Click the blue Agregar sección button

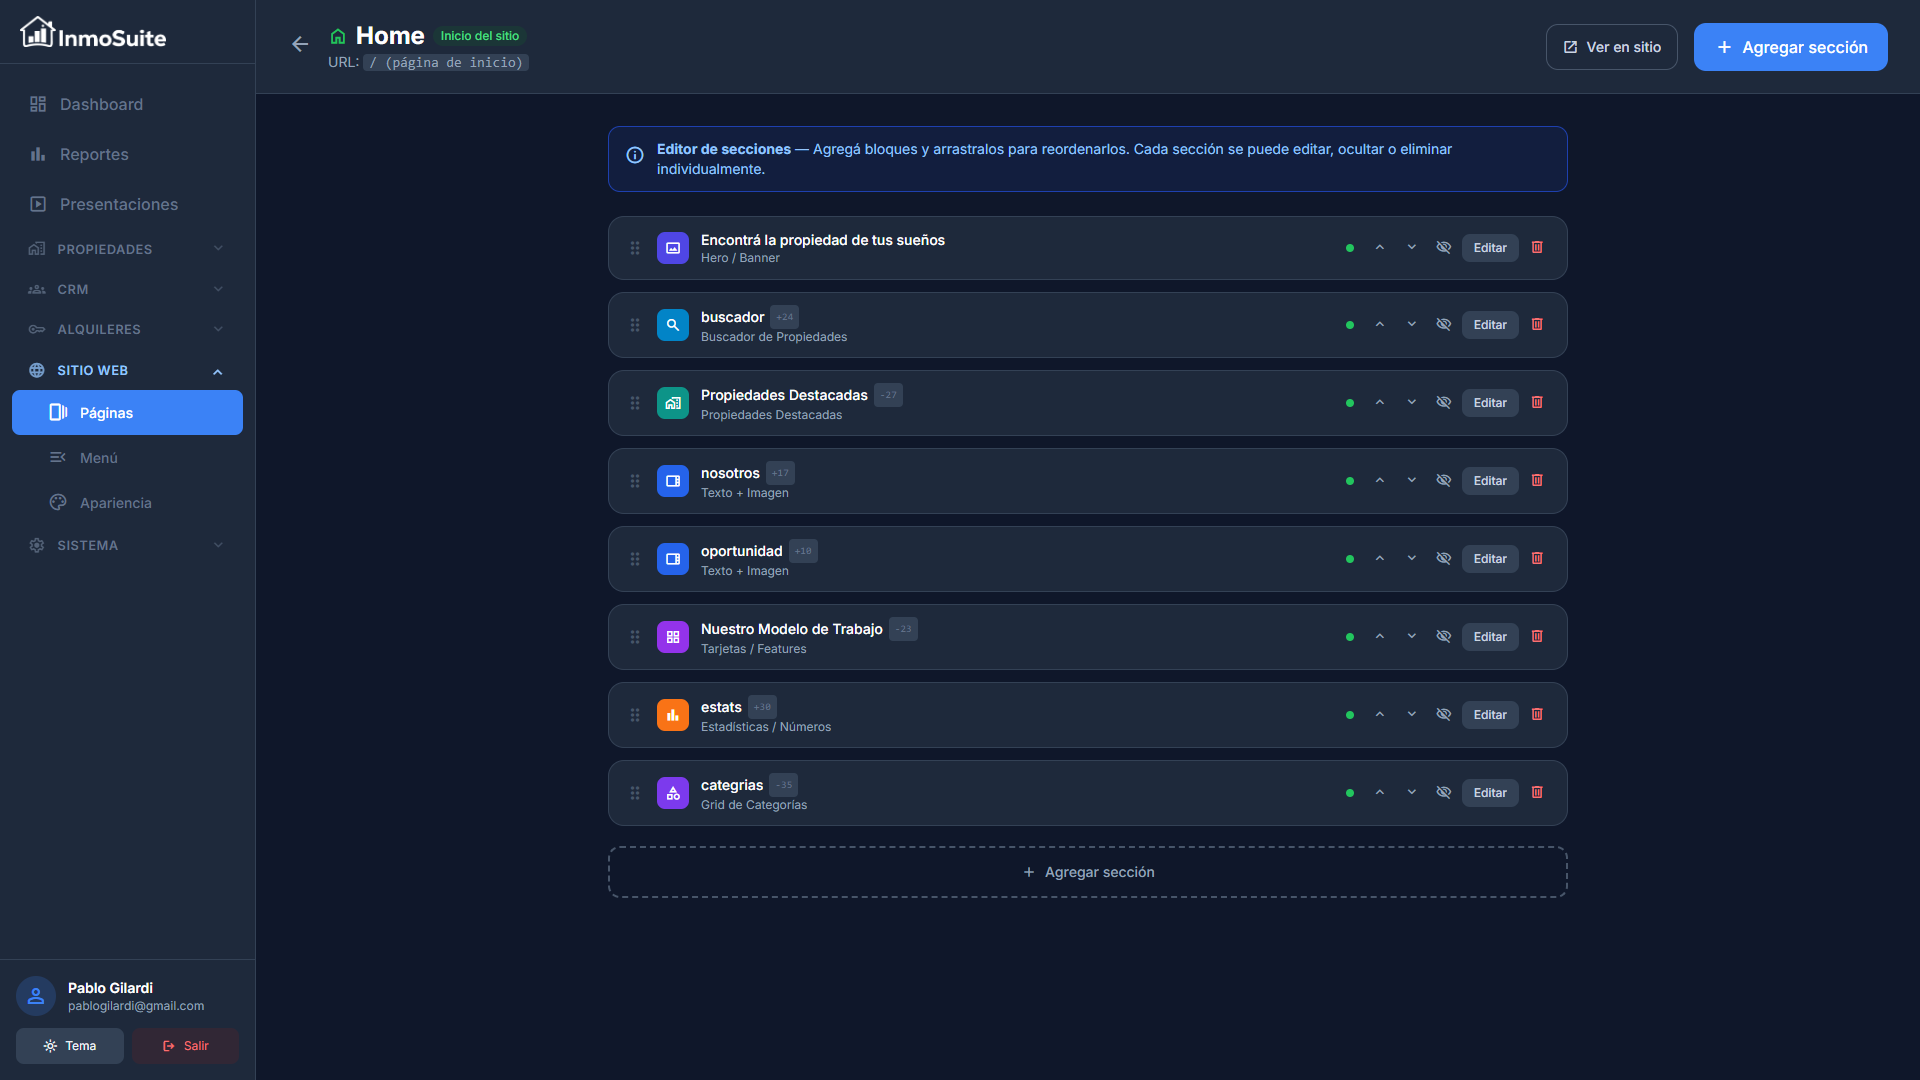[1790, 47]
